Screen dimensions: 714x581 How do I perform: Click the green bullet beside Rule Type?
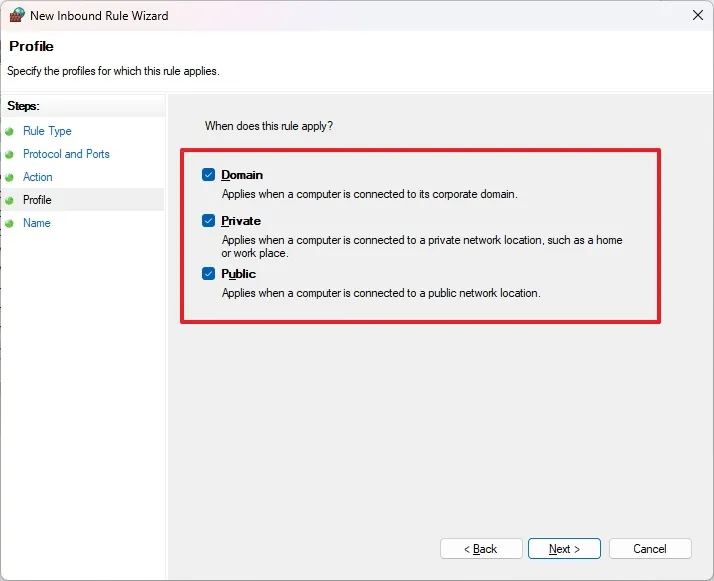(x=10, y=132)
